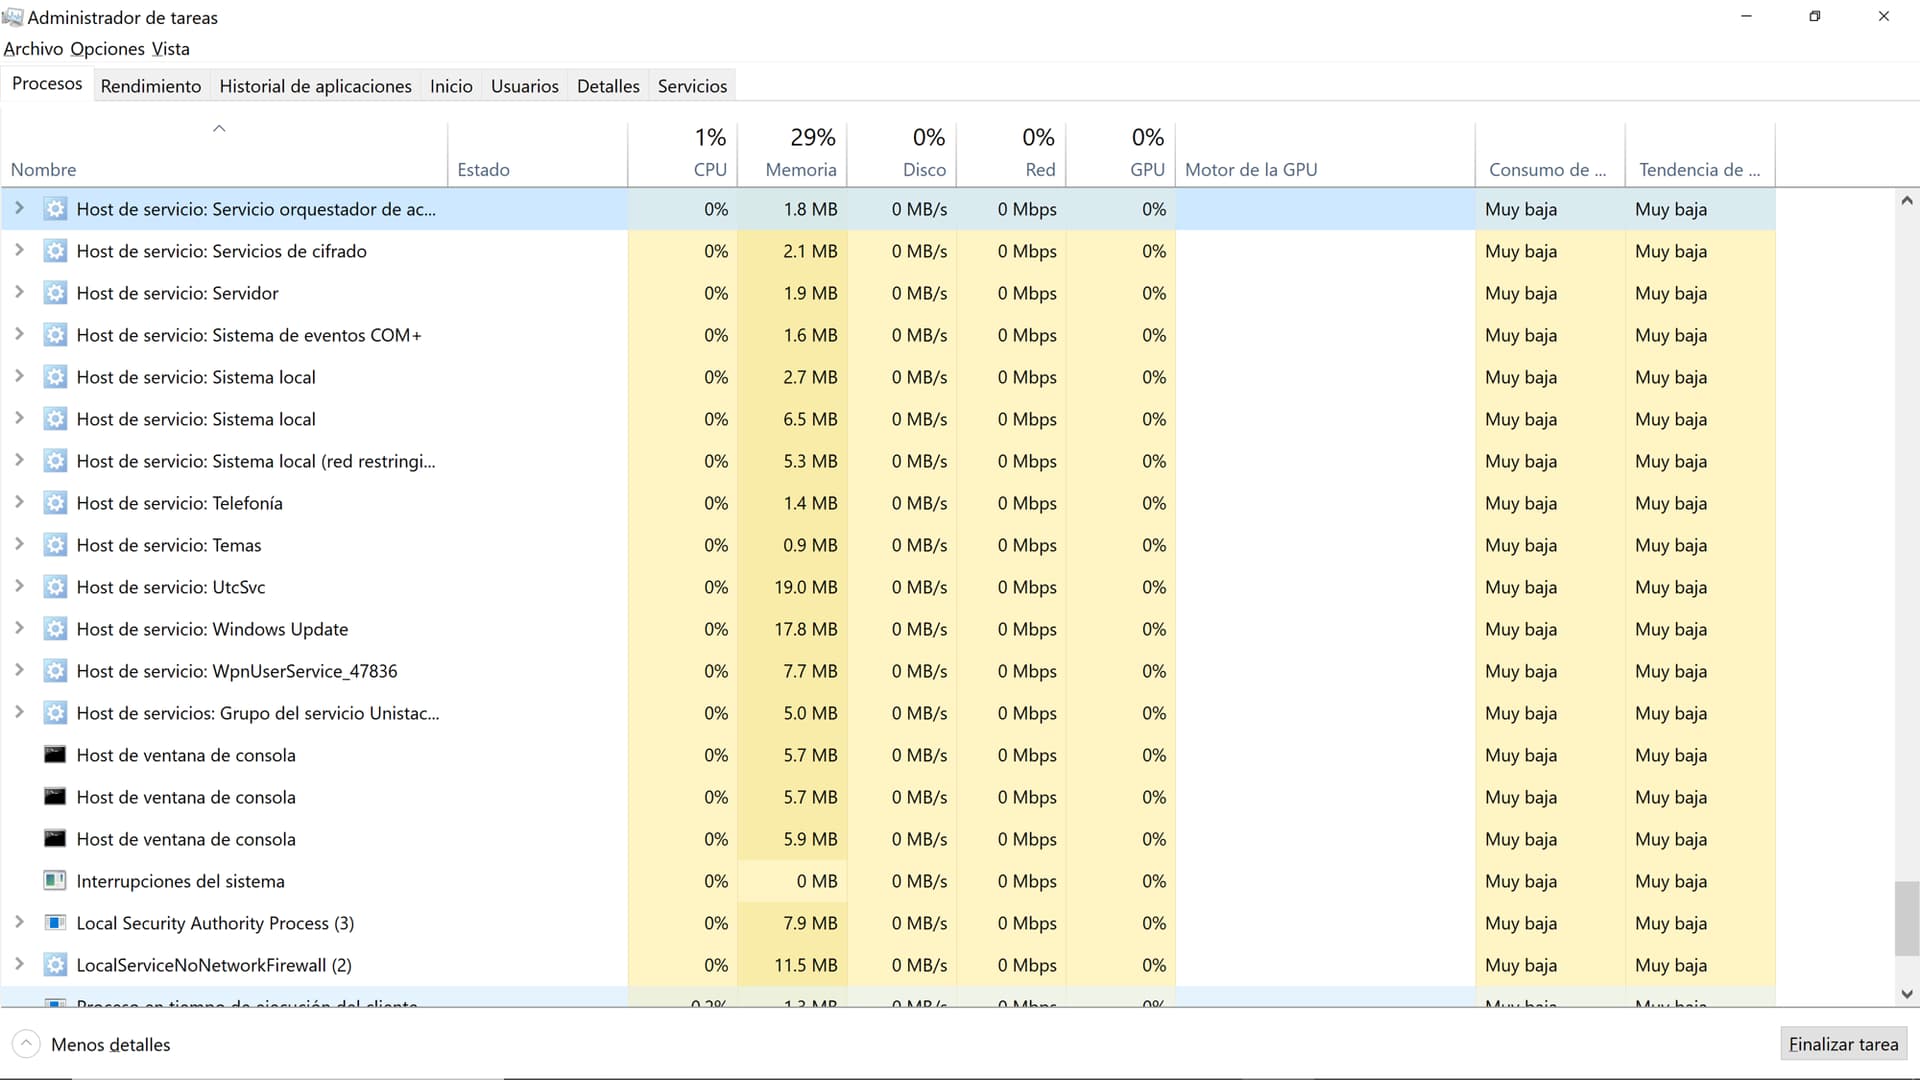Screen dimensions: 1920x1080
Task: Select the Procesos tab
Action: click(x=47, y=84)
